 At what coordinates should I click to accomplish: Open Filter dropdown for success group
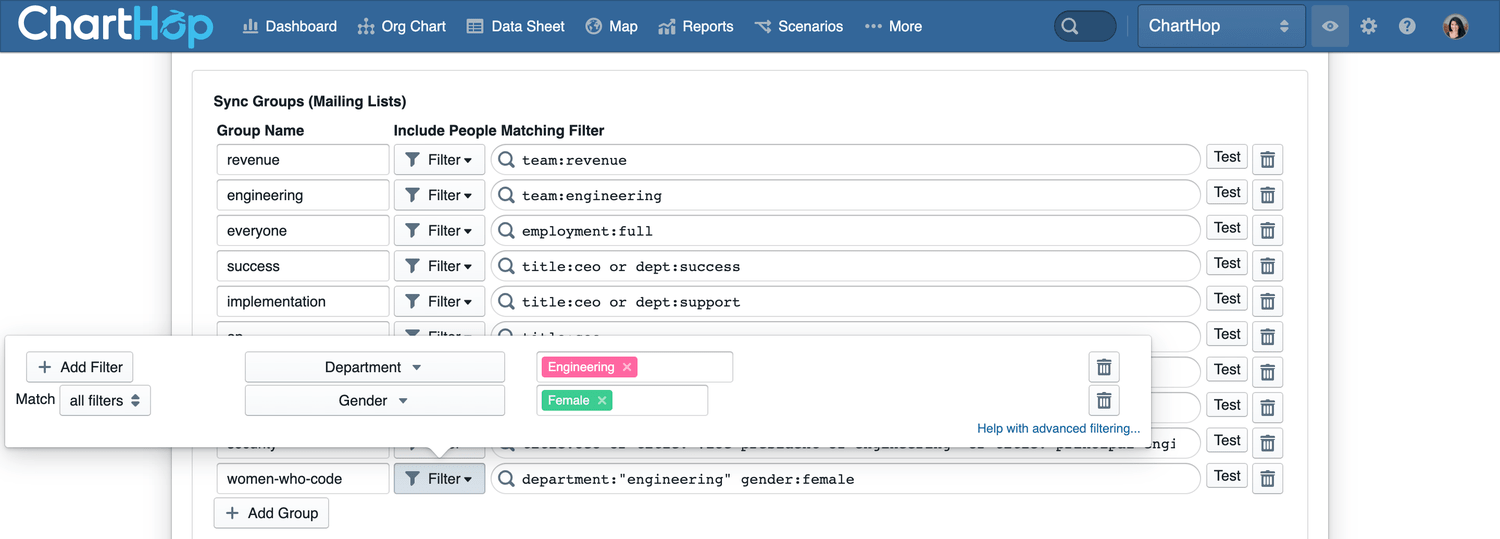439,266
